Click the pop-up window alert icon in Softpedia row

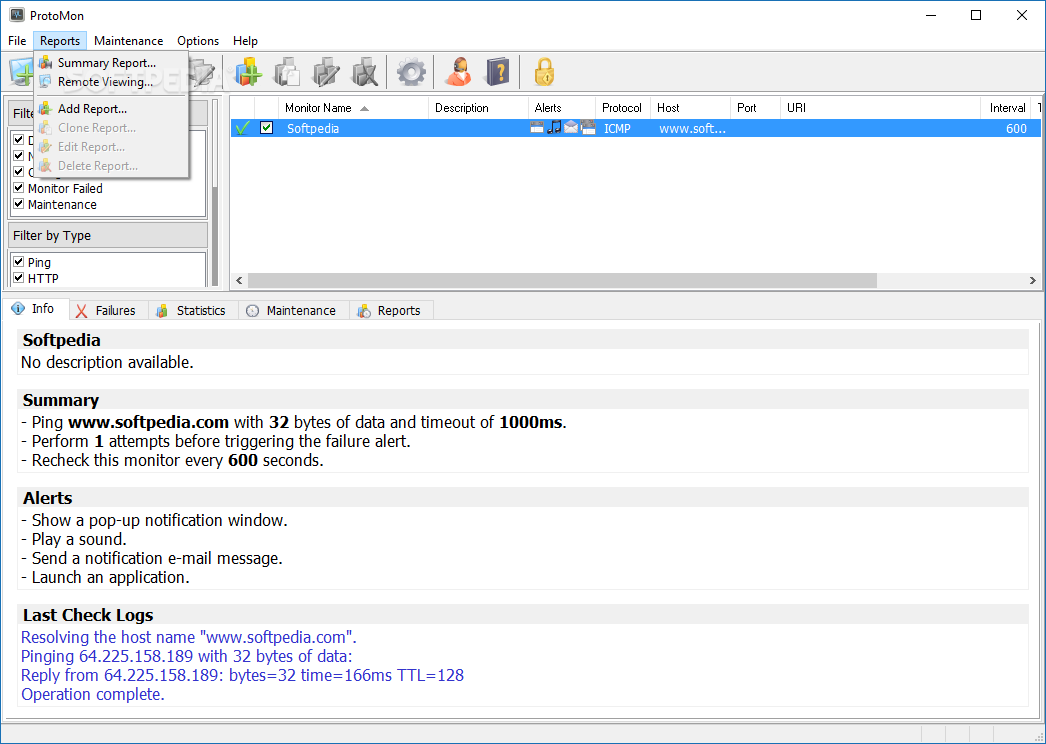(x=537, y=127)
